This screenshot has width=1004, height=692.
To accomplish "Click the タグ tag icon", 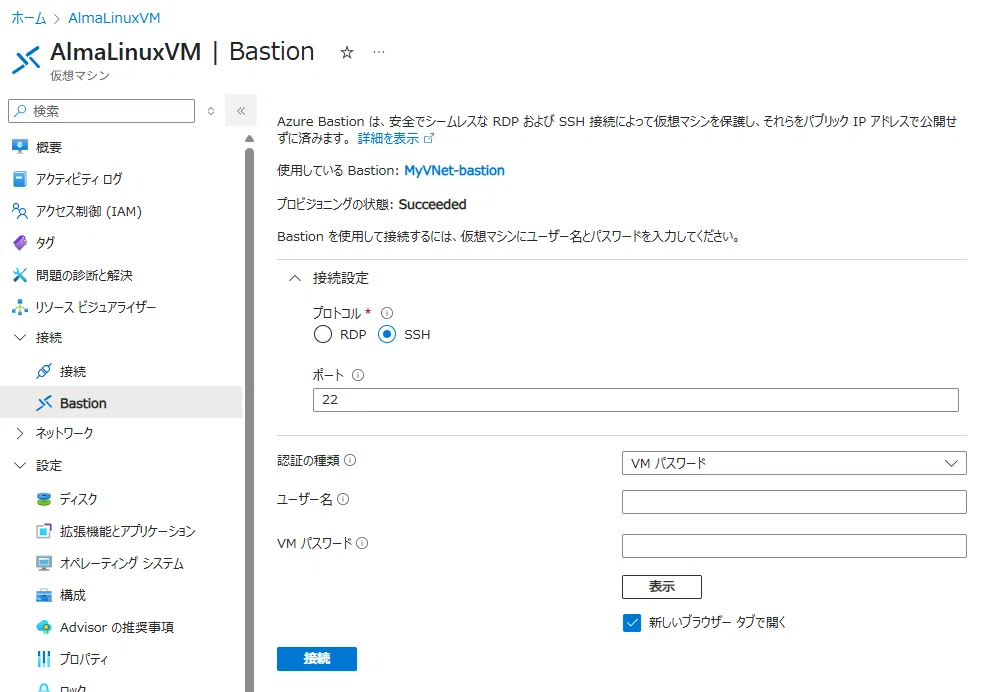I will click(x=20, y=243).
